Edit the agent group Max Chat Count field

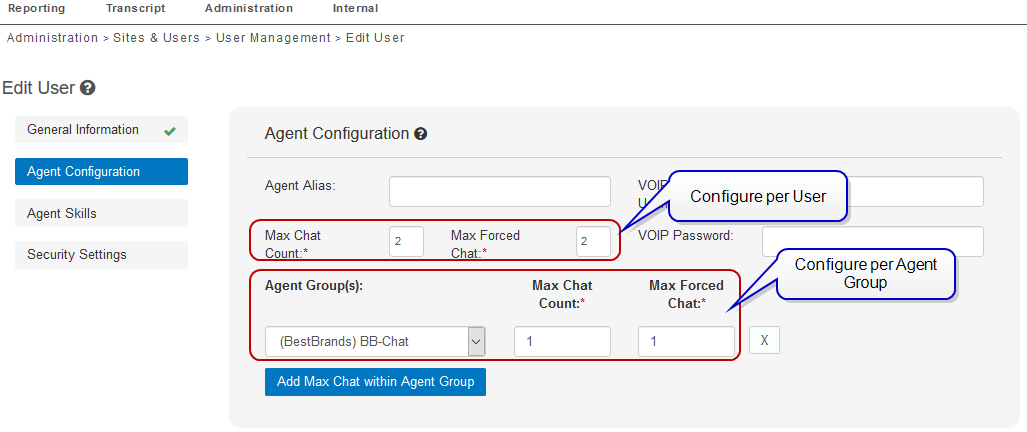coord(562,341)
